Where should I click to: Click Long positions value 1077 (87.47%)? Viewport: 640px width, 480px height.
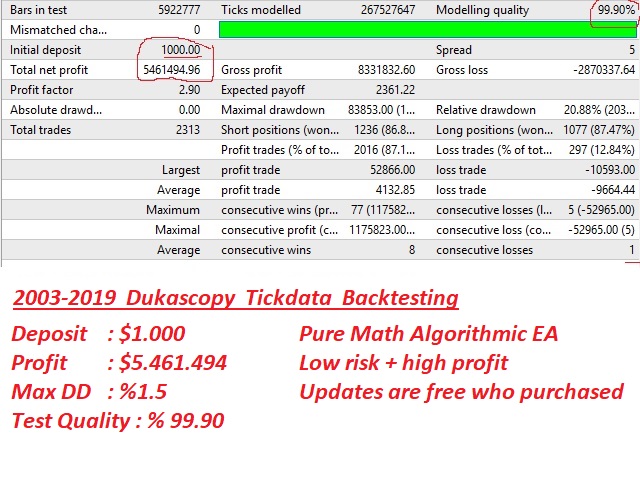599,130
